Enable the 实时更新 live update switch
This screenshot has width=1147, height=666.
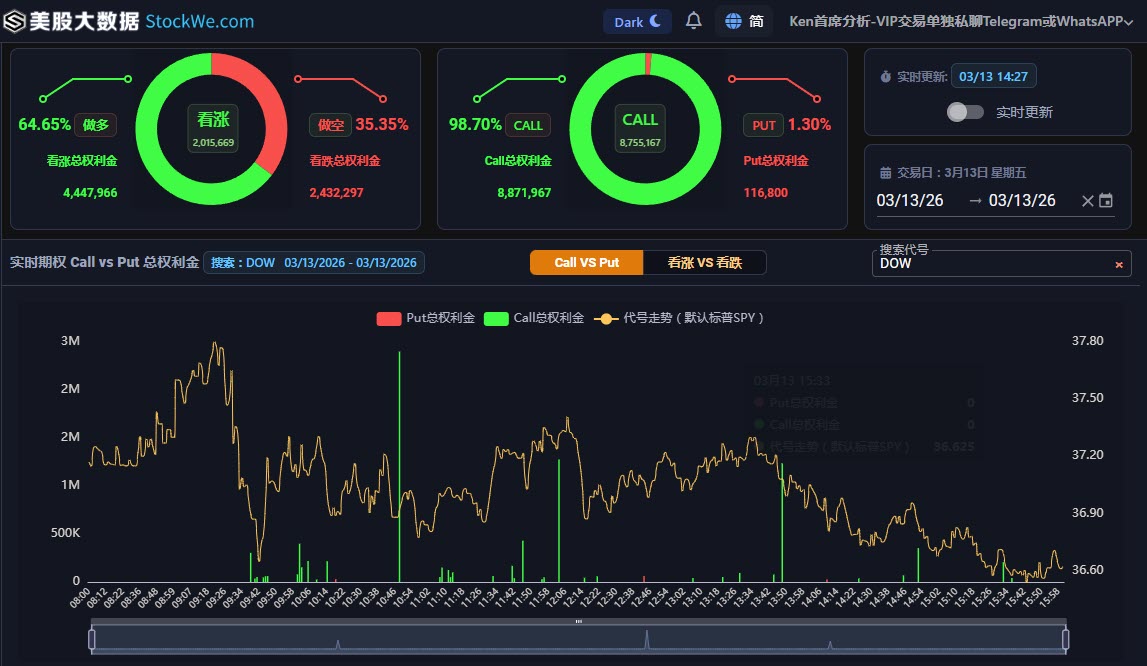tap(964, 112)
